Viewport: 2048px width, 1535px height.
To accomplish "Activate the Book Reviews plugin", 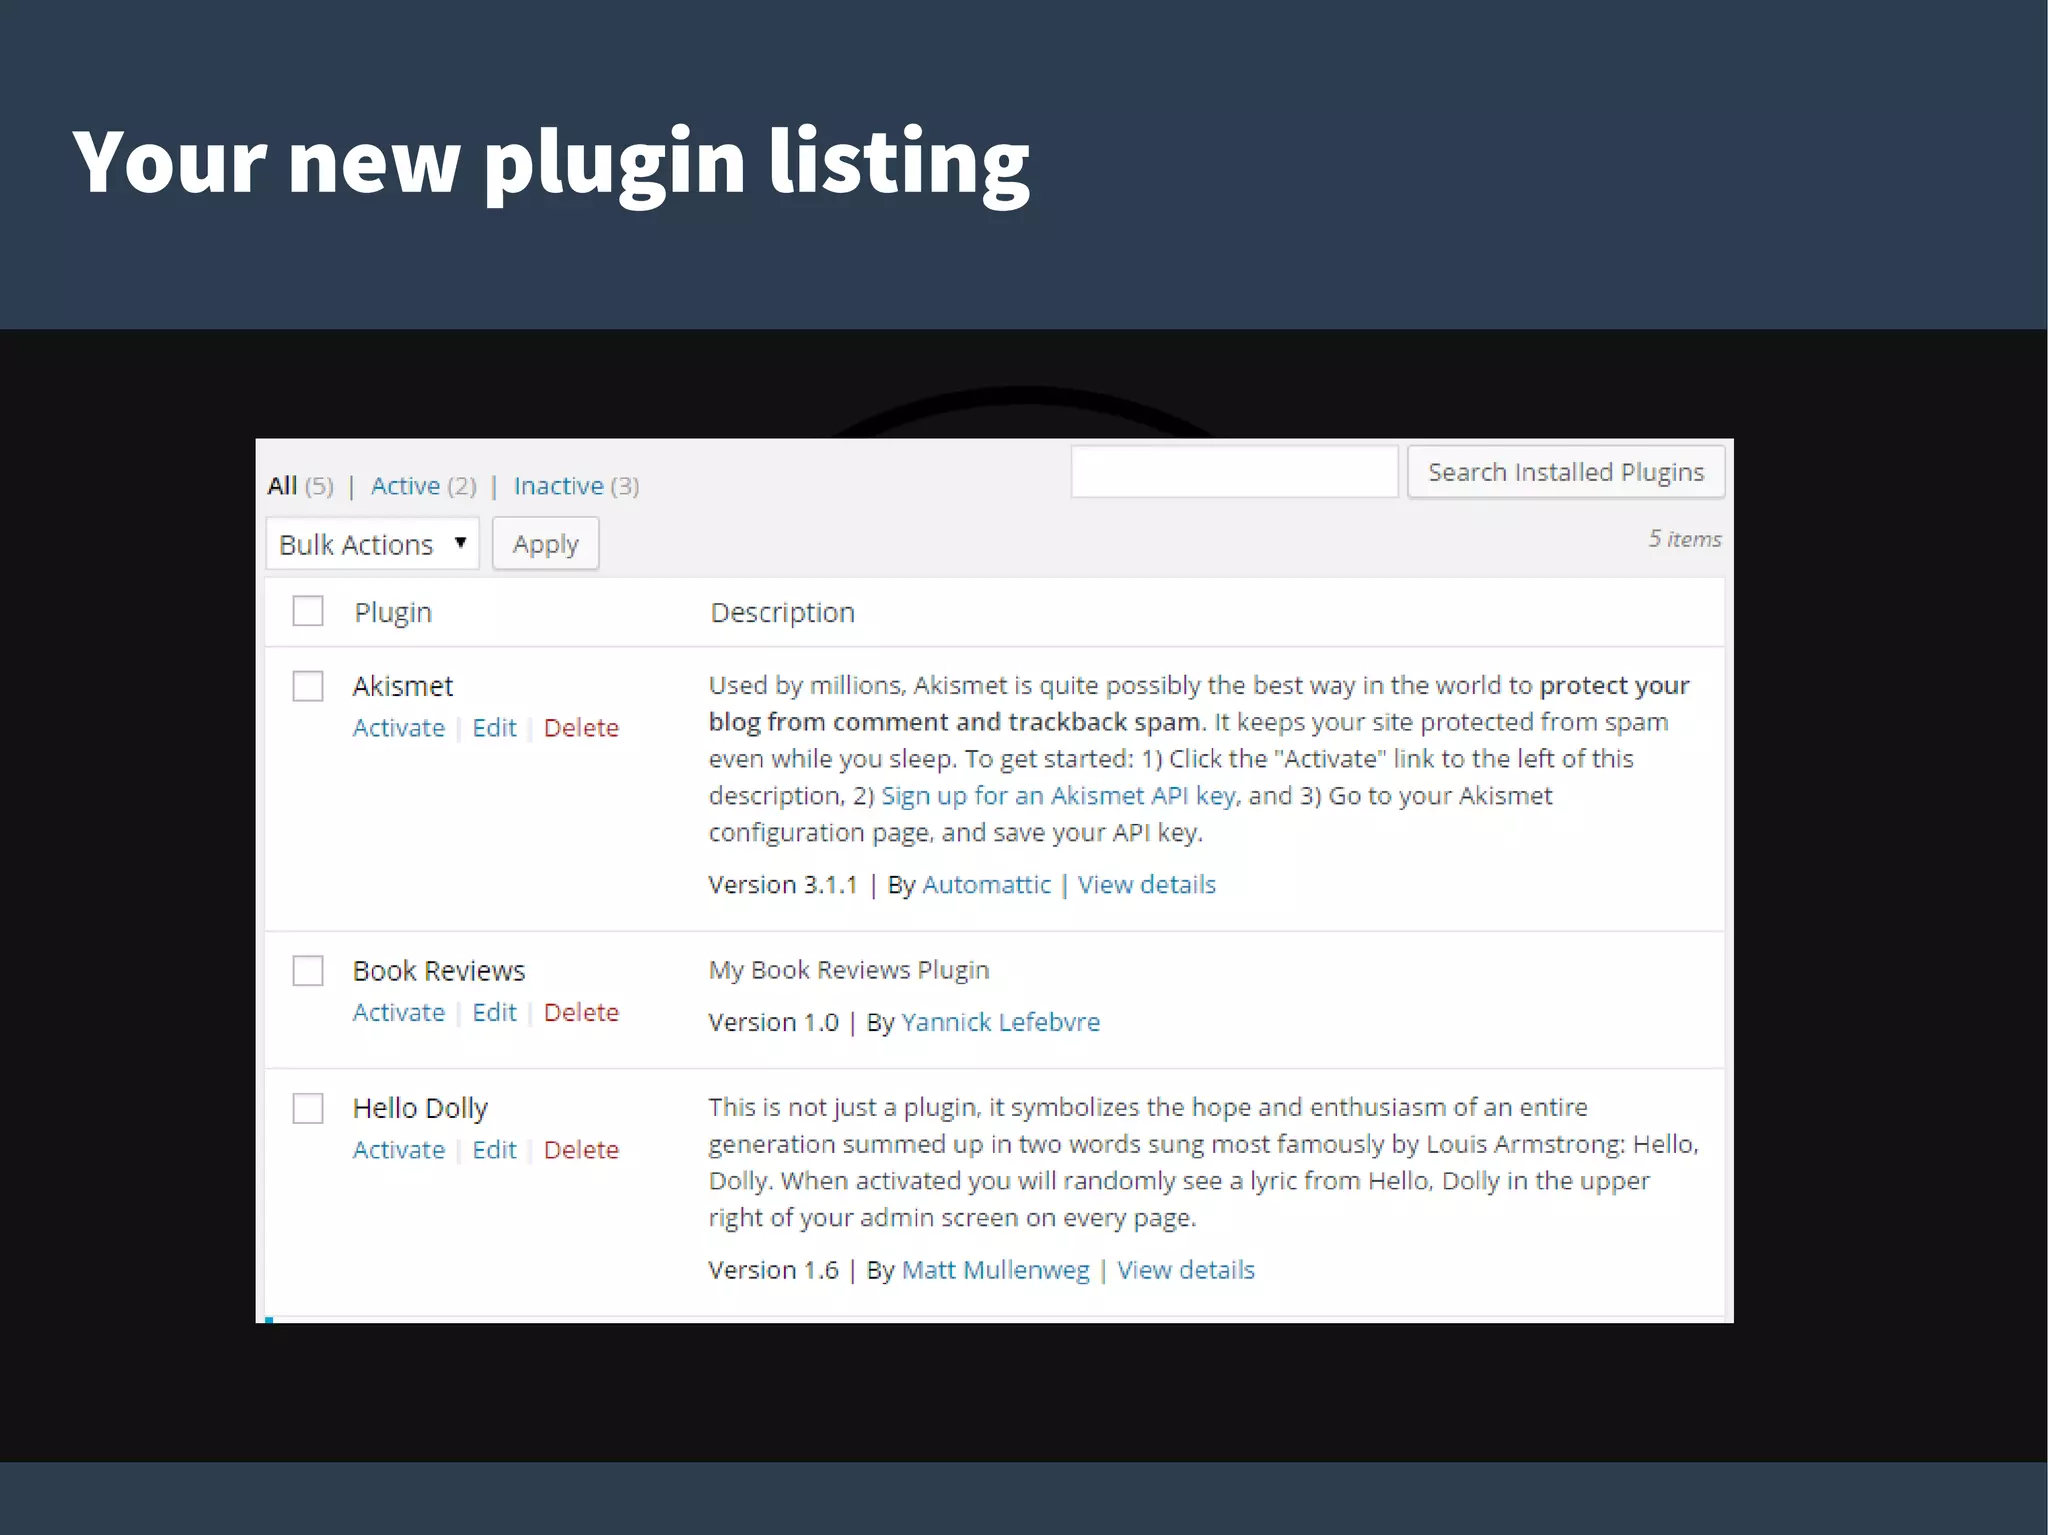I will point(398,1012).
